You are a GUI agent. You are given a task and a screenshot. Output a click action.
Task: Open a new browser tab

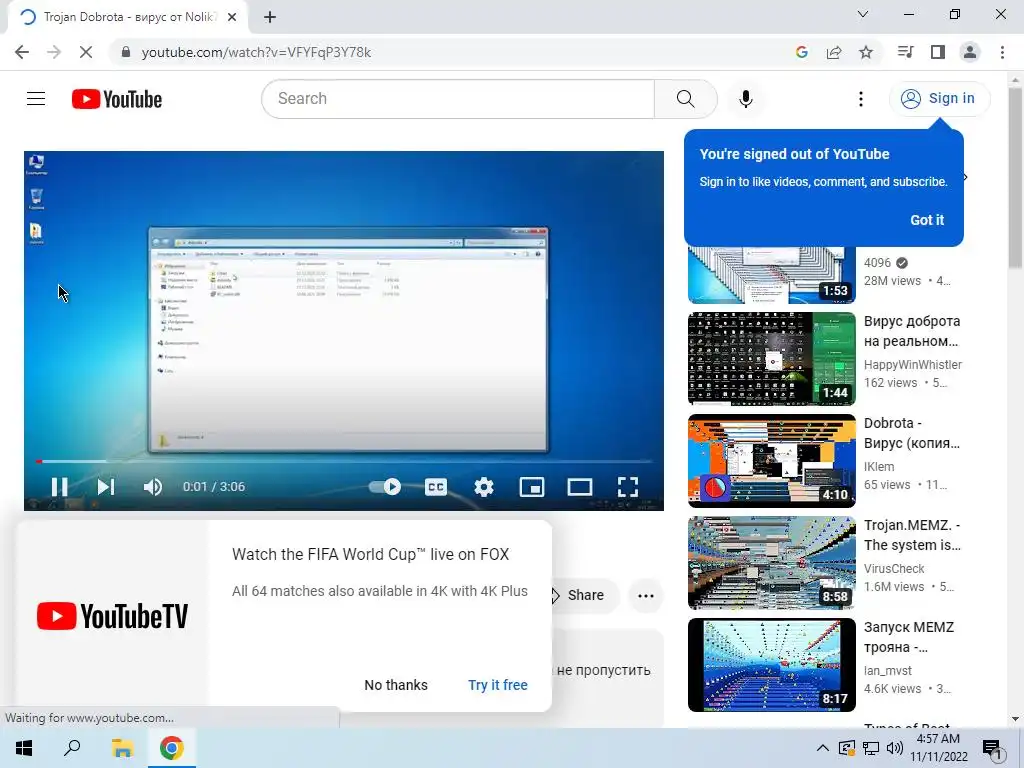point(270,17)
